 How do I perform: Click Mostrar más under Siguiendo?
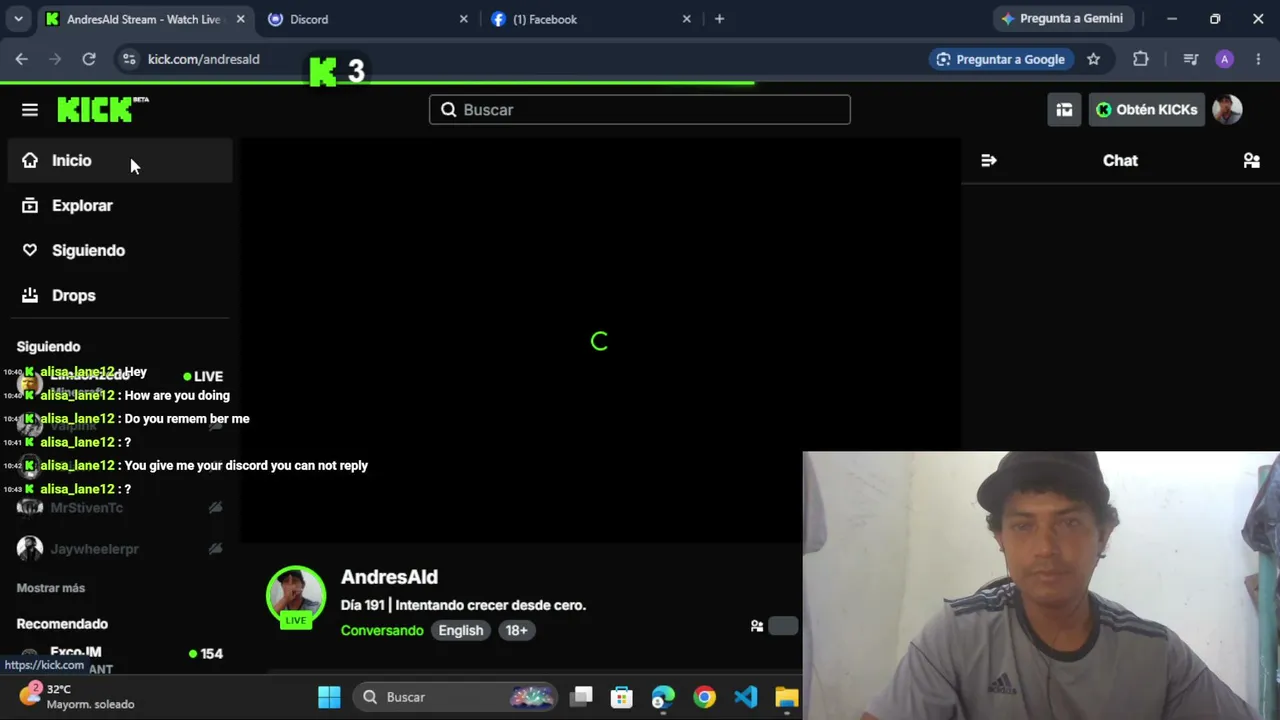pos(51,588)
